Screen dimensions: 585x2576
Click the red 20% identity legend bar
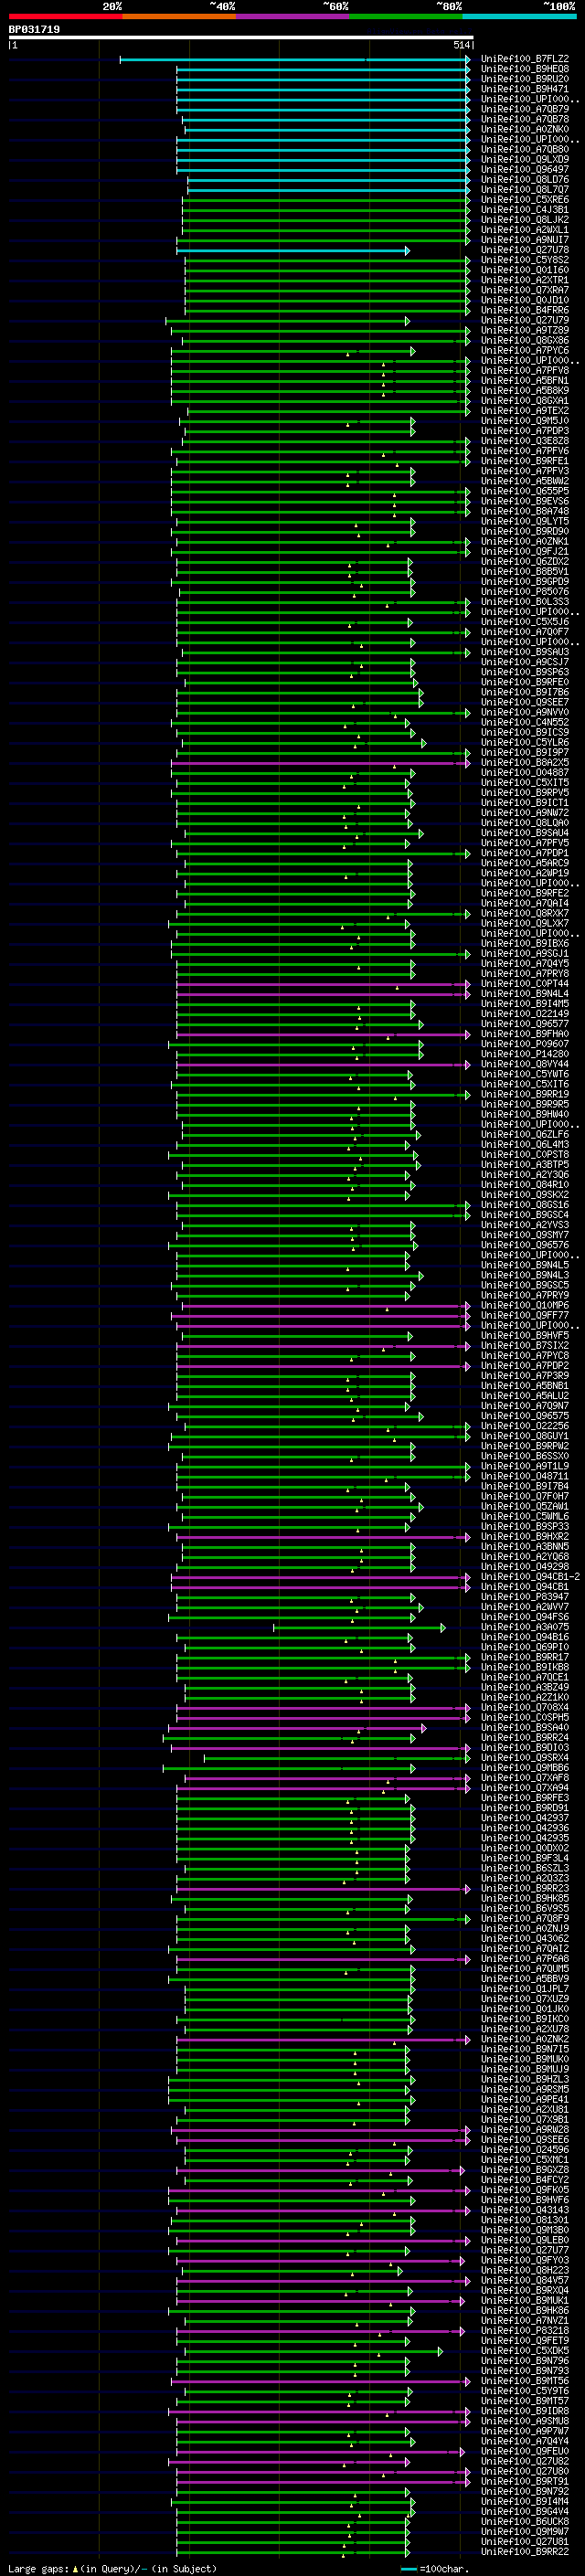(65, 16)
